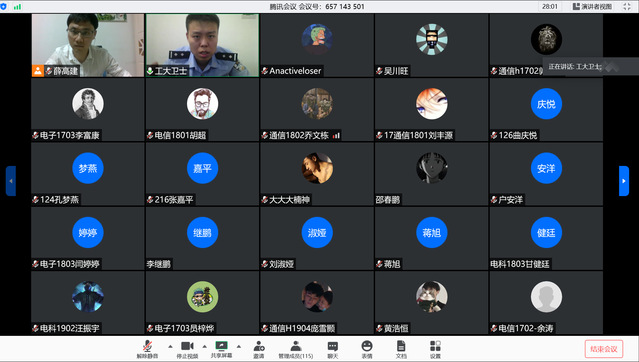Screen dimensions: 639x362
Task: Click the orange host badge on 薛高建
Action: point(38,71)
